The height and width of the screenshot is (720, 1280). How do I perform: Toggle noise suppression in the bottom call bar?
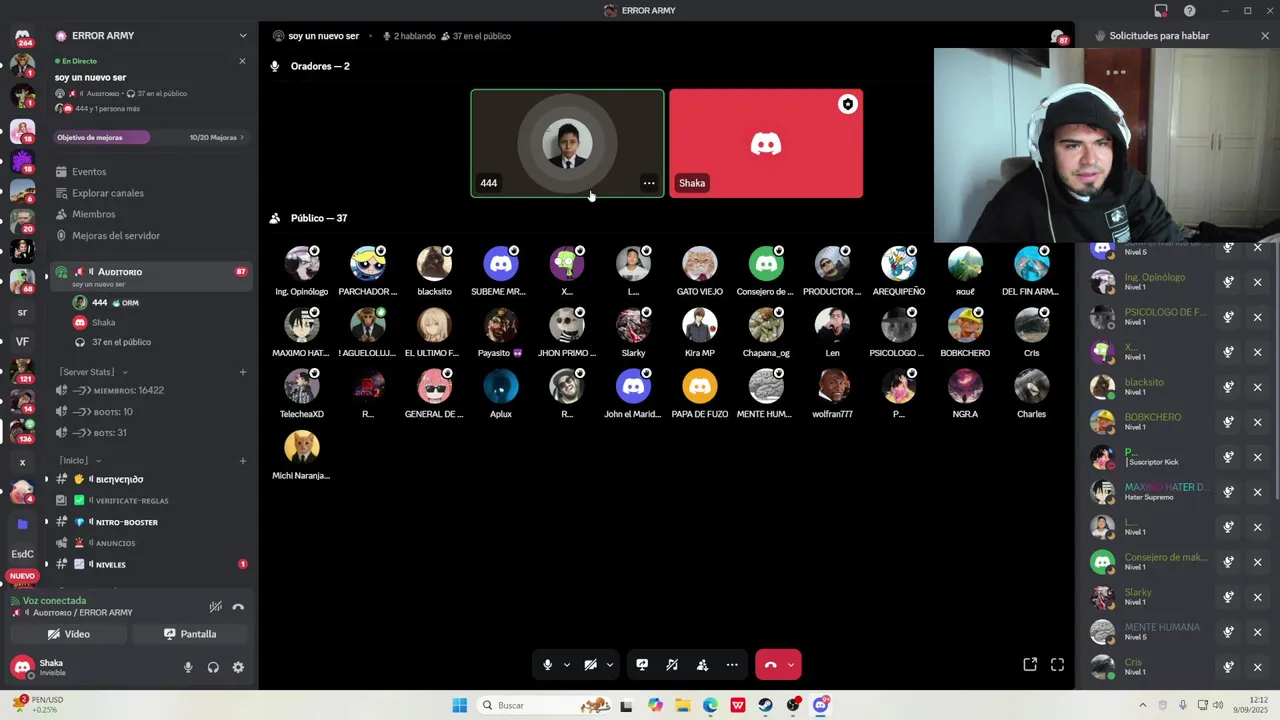(672, 664)
